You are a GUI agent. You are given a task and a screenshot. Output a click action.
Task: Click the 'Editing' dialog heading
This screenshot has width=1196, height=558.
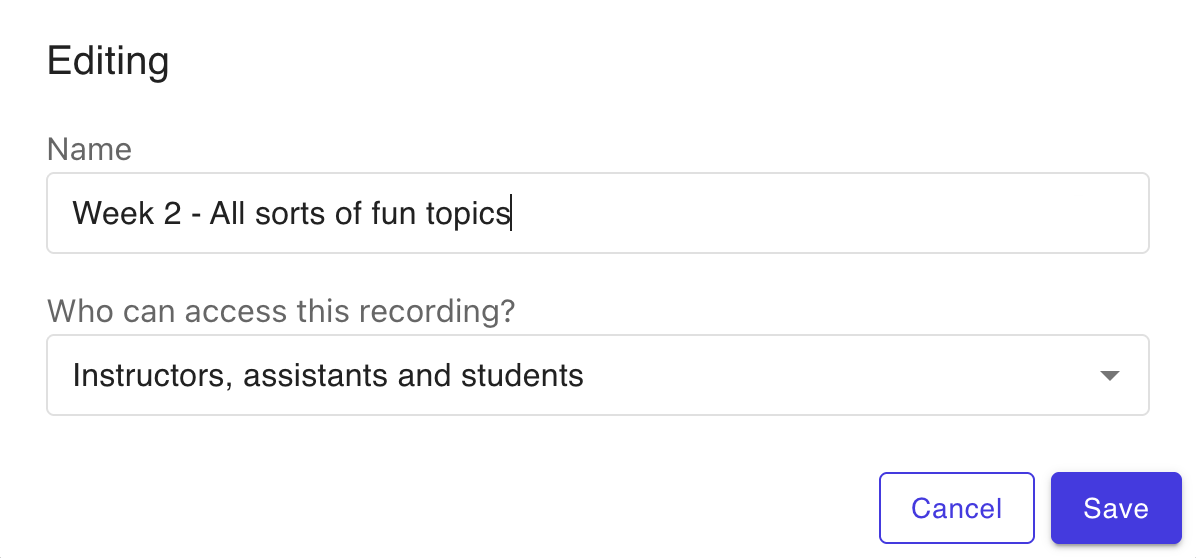108,62
